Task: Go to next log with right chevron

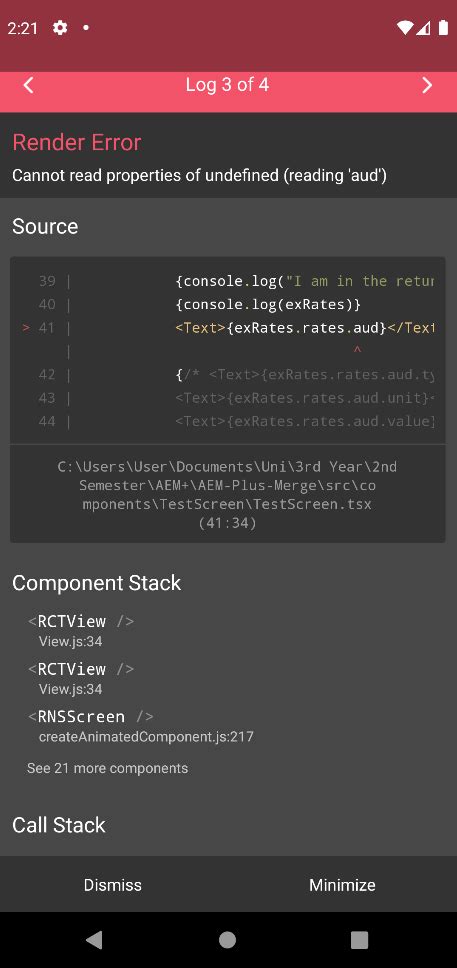Action: [x=427, y=85]
